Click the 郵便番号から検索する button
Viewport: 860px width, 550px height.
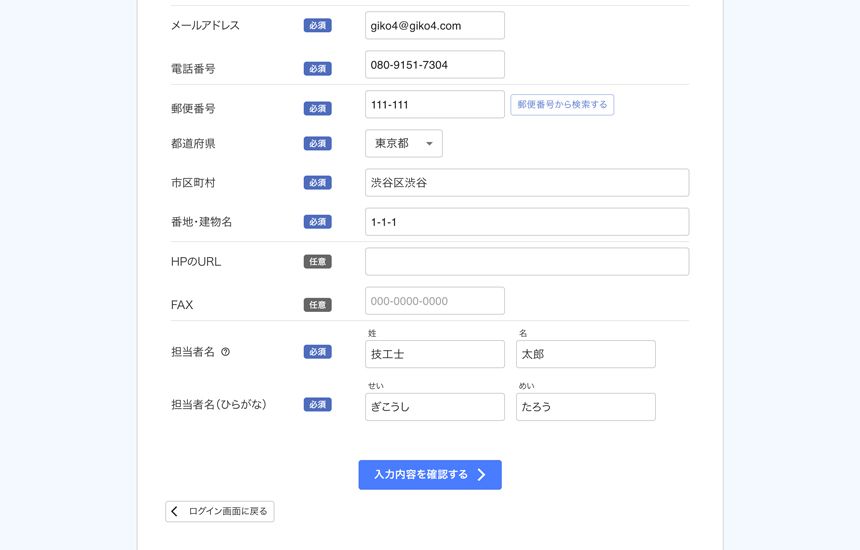click(x=562, y=105)
